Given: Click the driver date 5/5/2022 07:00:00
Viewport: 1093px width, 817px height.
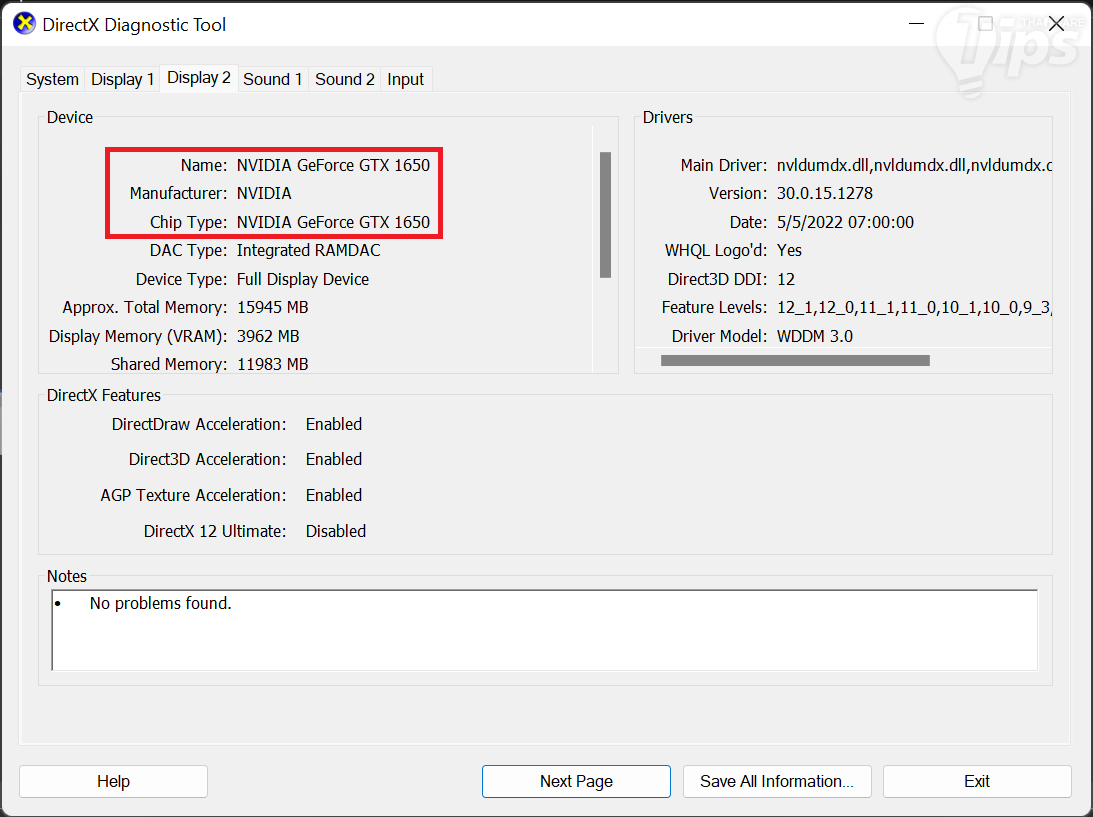Looking at the screenshot, I should (x=845, y=222).
